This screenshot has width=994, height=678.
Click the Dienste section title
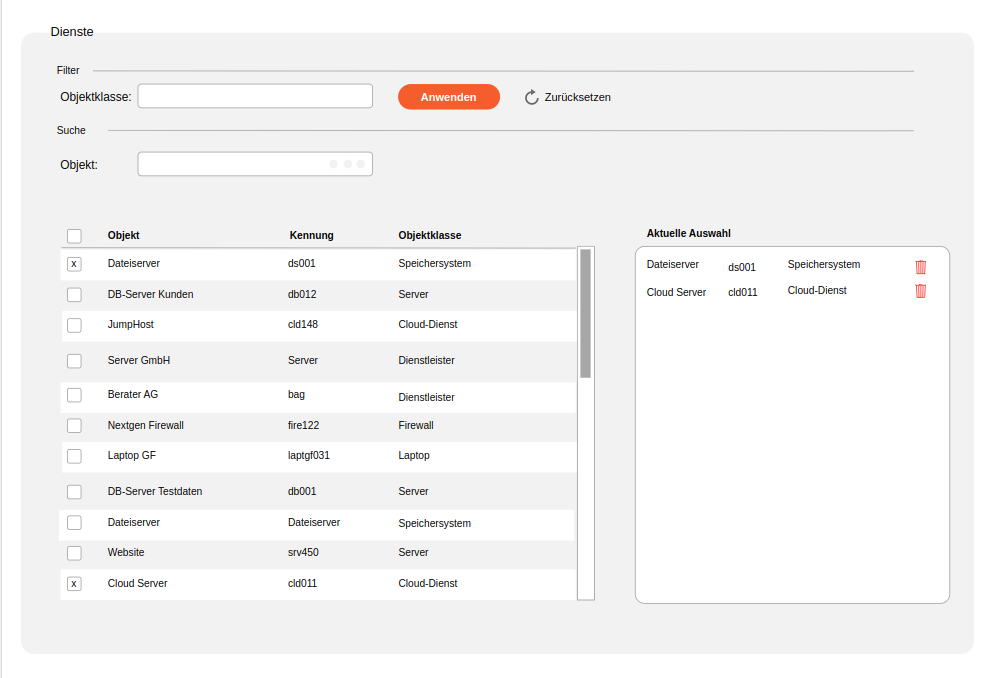[72, 32]
